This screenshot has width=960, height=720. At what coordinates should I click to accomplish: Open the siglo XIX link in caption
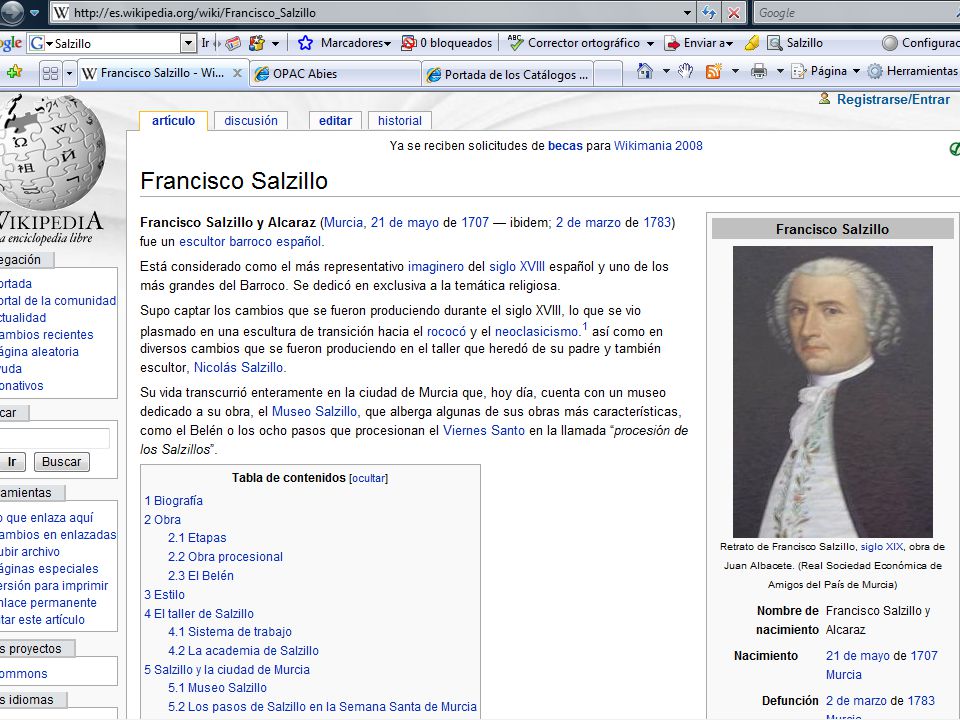(x=882, y=547)
